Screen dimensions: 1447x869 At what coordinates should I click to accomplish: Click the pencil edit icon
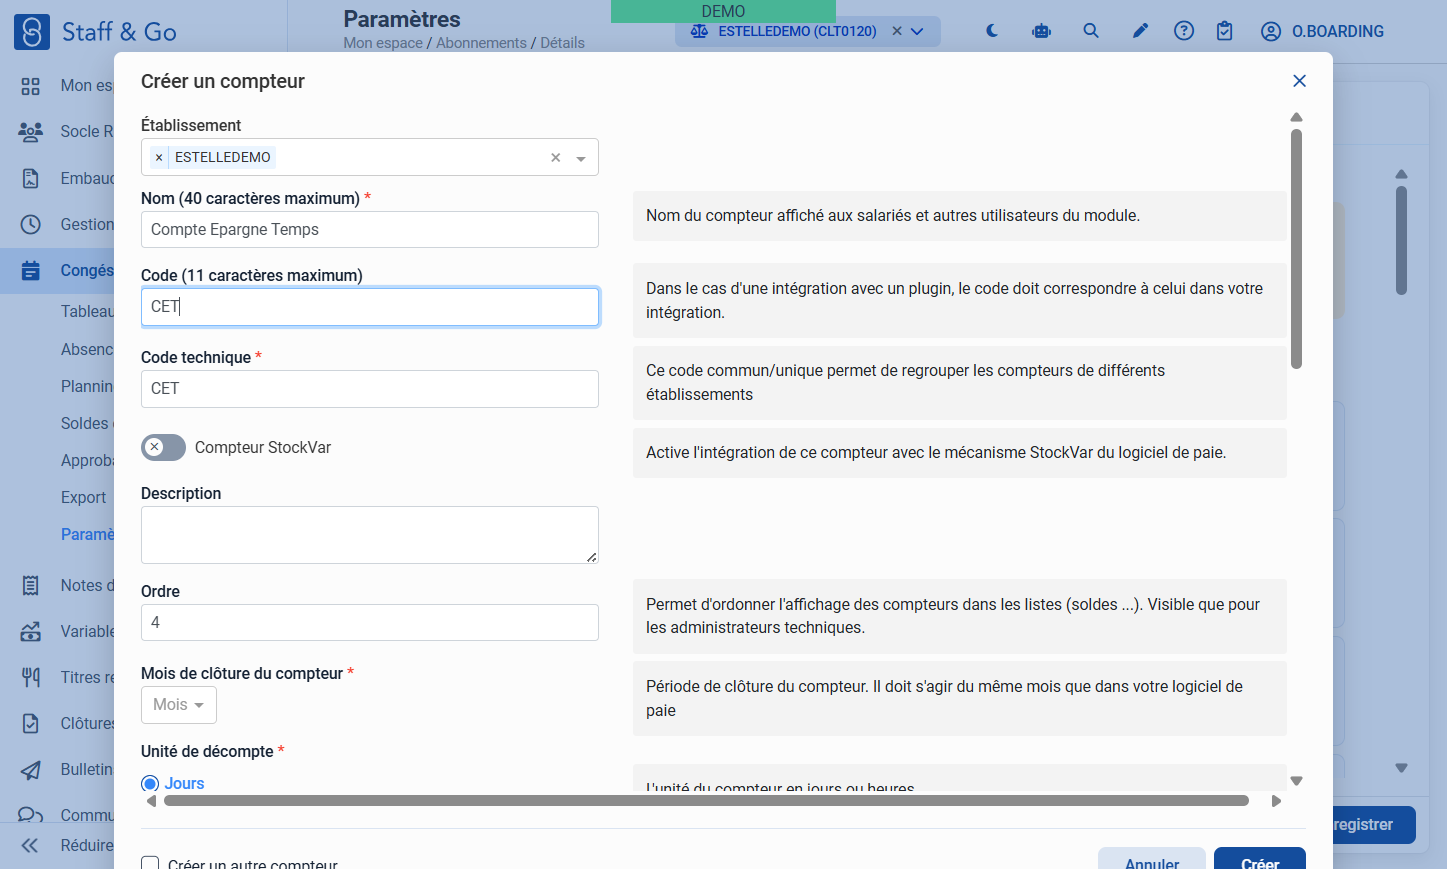pyautogui.click(x=1140, y=31)
